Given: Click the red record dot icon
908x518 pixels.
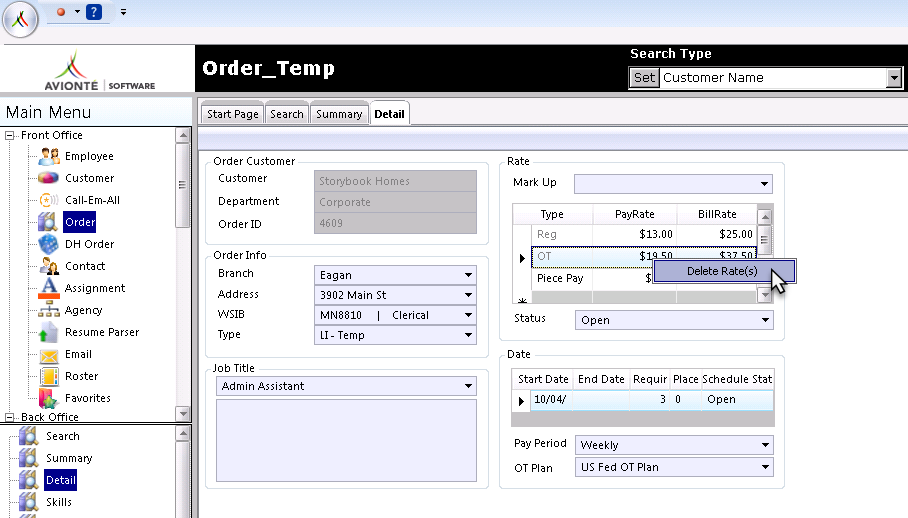Looking at the screenshot, I should click(61, 12).
